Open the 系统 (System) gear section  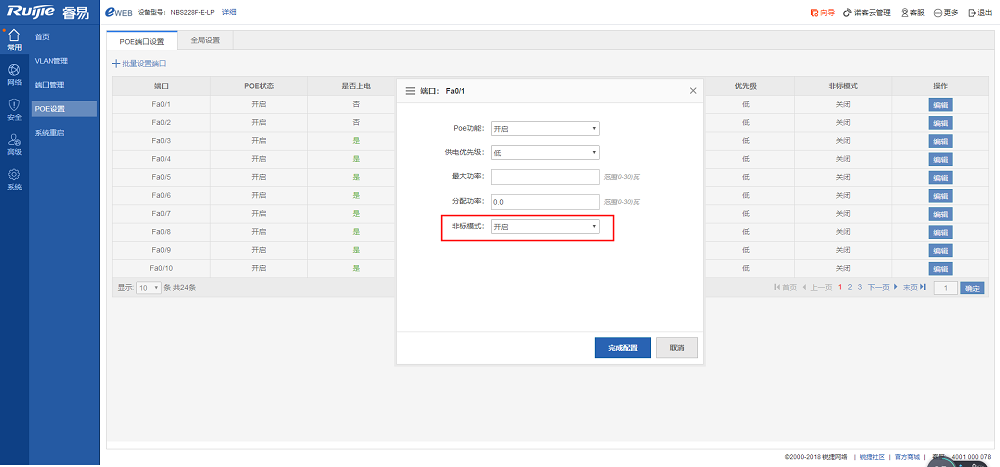click(14, 179)
